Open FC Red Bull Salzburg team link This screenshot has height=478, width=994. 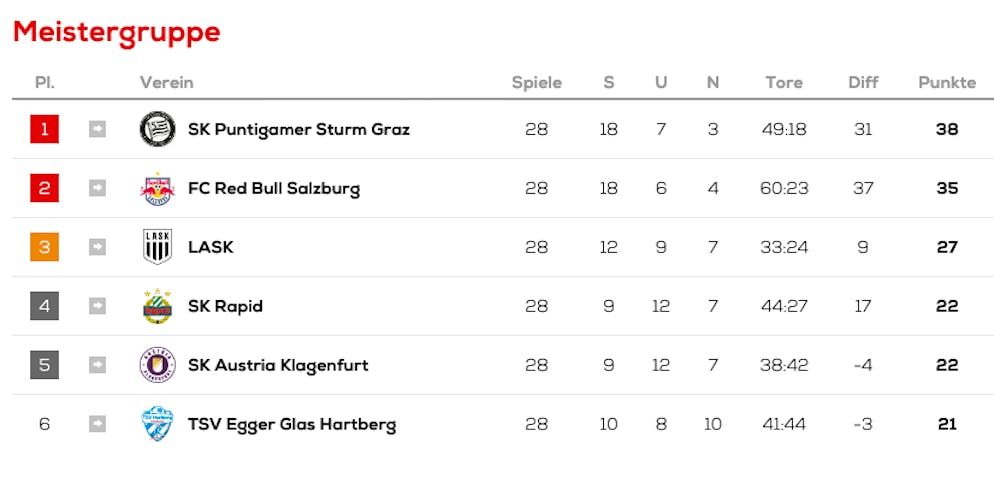tap(273, 188)
